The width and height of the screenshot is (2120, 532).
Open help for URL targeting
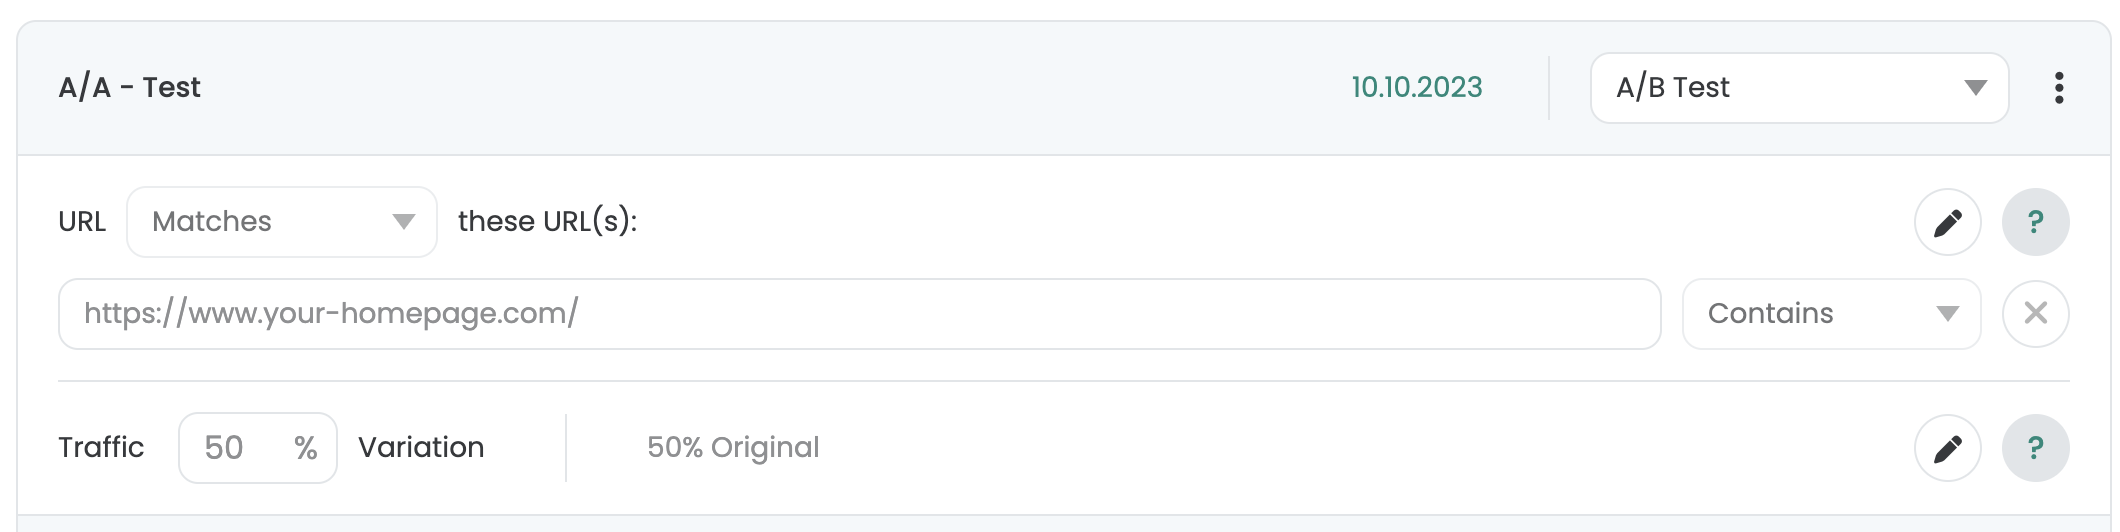pos(2036,222)
